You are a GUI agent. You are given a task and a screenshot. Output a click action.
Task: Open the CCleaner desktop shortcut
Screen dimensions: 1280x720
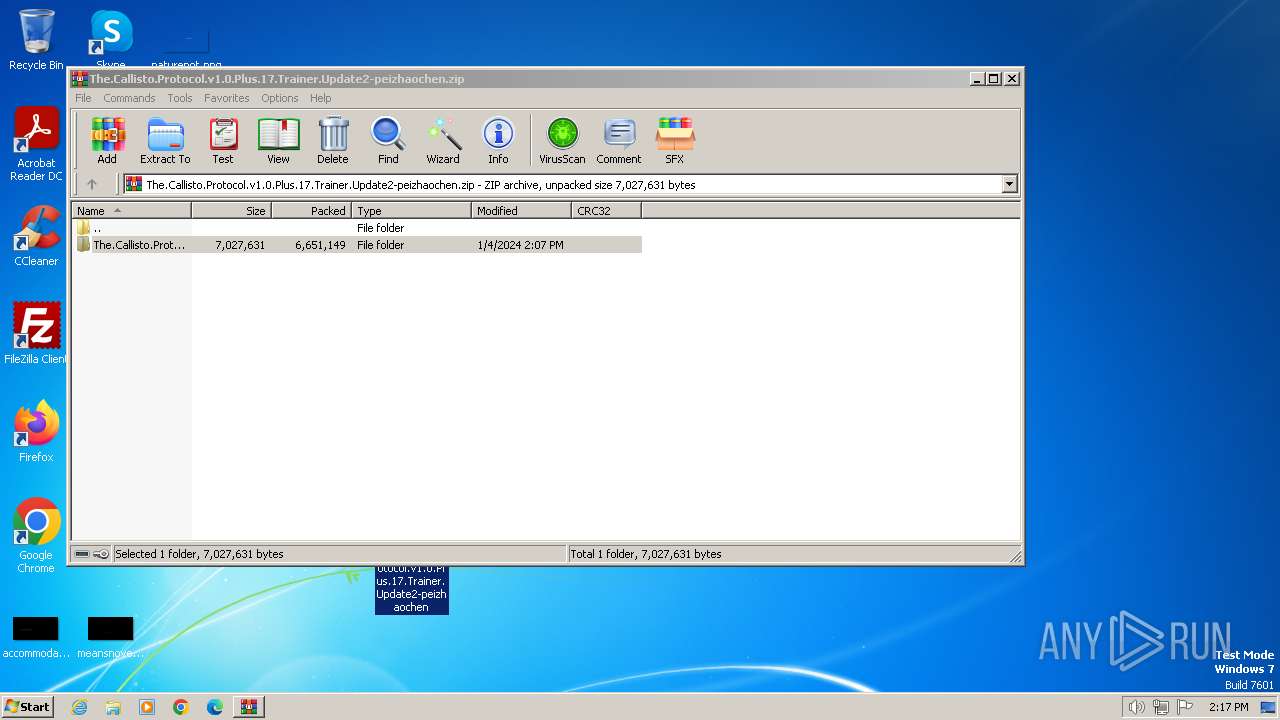tap(36, 236)
